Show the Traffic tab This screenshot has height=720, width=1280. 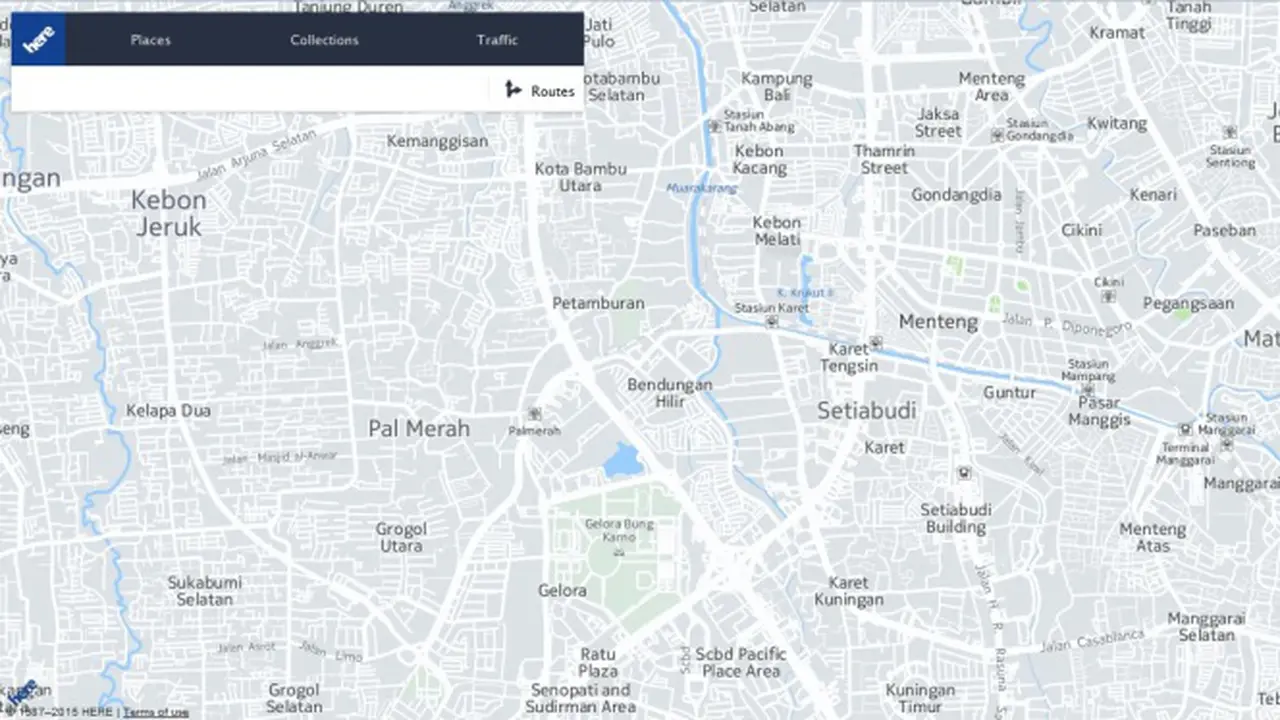497,40
